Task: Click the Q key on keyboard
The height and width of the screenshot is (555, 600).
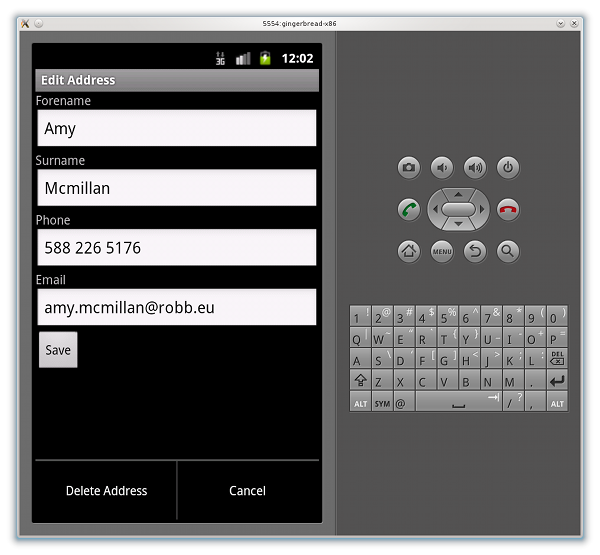Action: coord(360,337)
